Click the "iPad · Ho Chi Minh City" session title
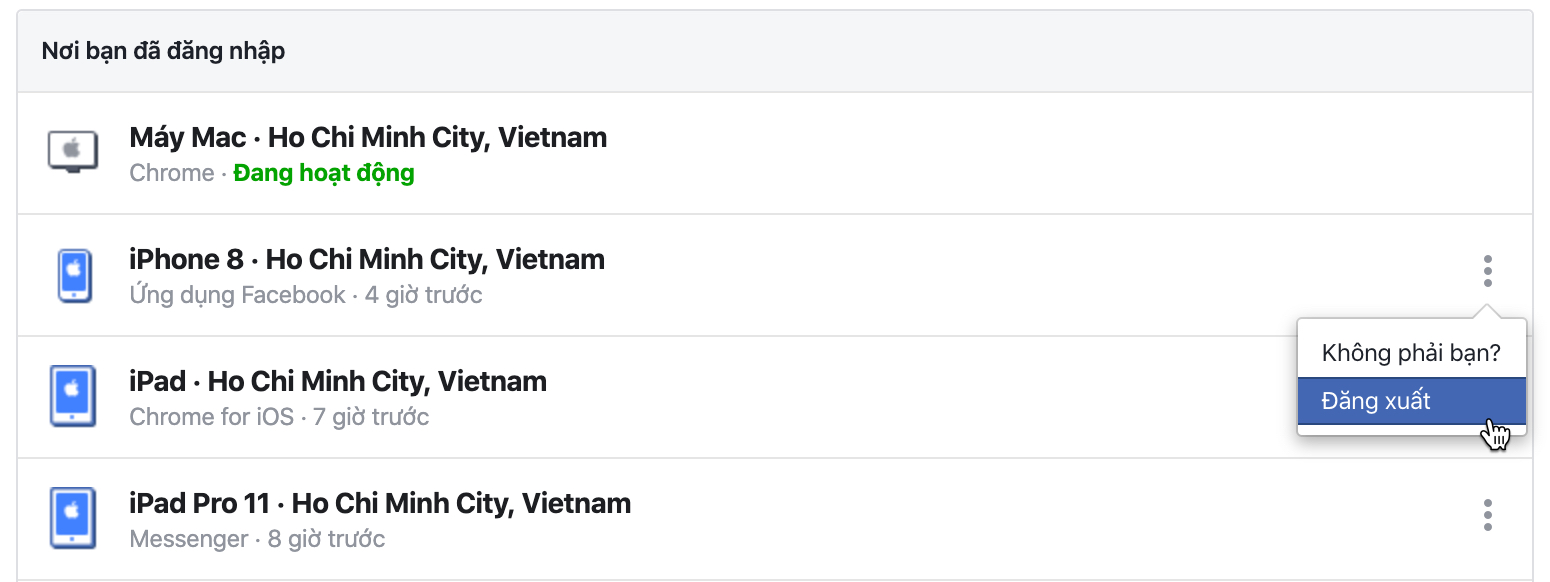The height and width of the screenshot is (582, 1550). [x=338, y=381]
